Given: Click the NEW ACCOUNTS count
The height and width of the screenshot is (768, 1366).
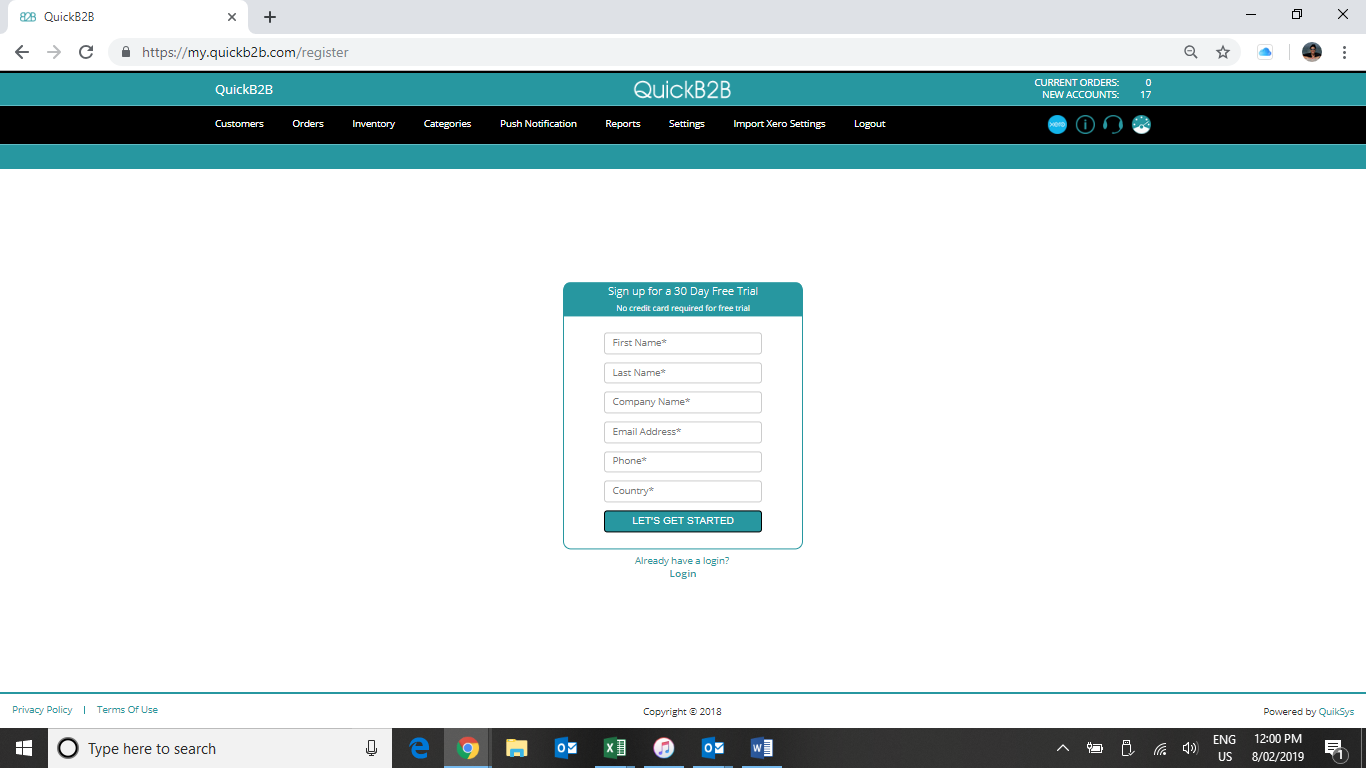Looking at the screenshot, I should (1146, 95).
